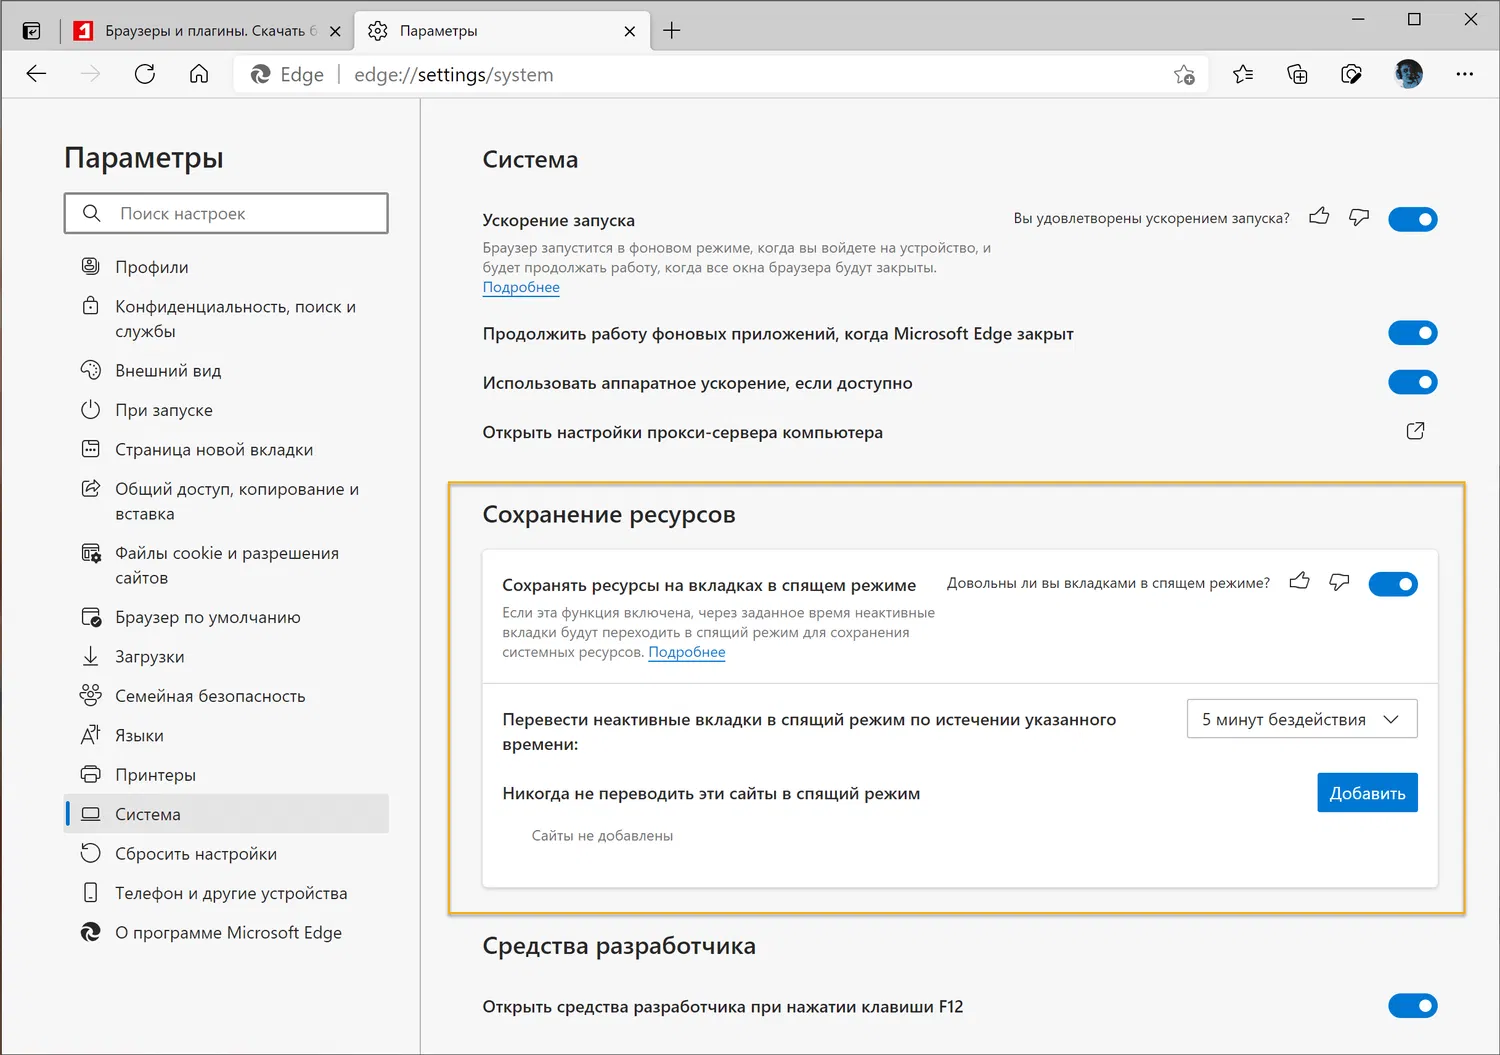Click the thumbs up for startup boost
This screenshot has height=1055, width=1500.
tap(1319, 217)
